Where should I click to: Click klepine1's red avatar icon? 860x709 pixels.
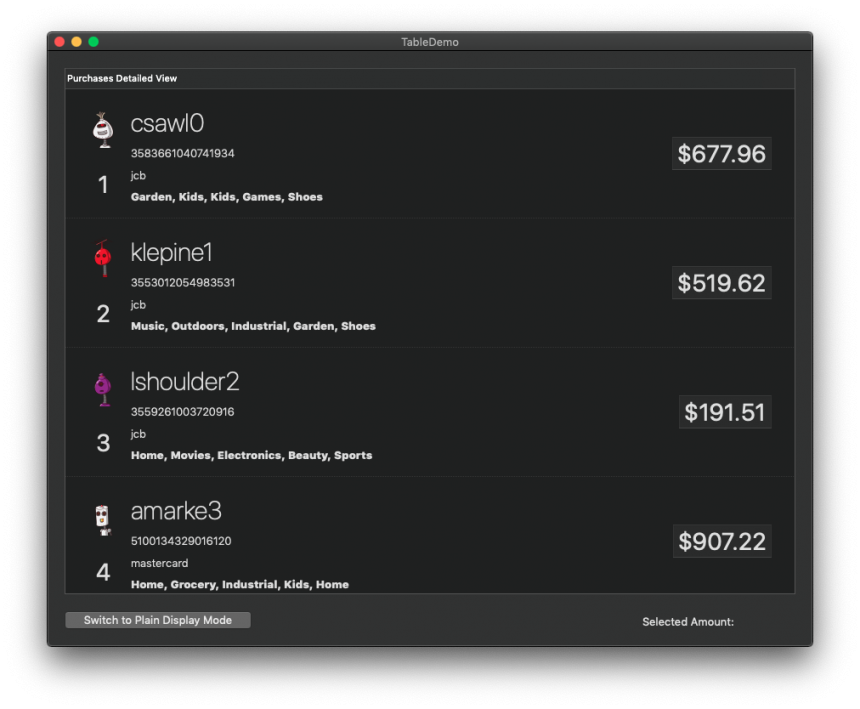point(102,259)
